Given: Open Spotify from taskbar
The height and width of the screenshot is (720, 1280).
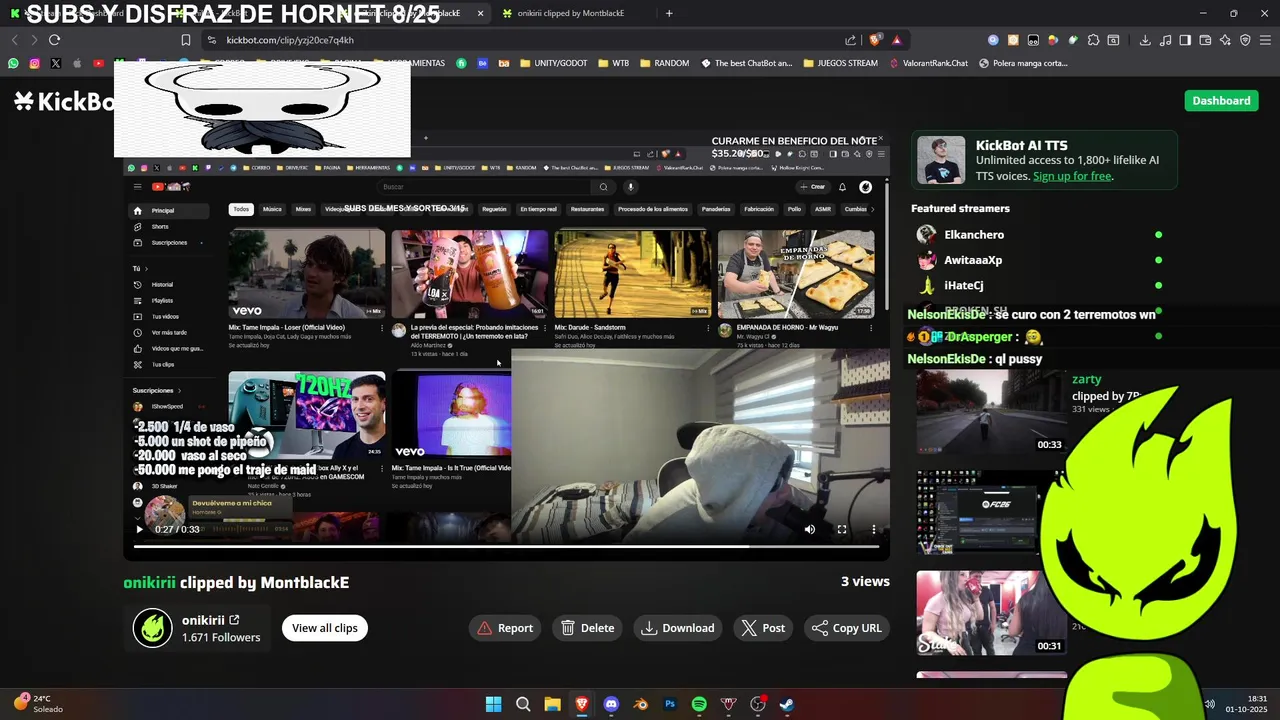Looking at the screenshot, I should (699, 704).
